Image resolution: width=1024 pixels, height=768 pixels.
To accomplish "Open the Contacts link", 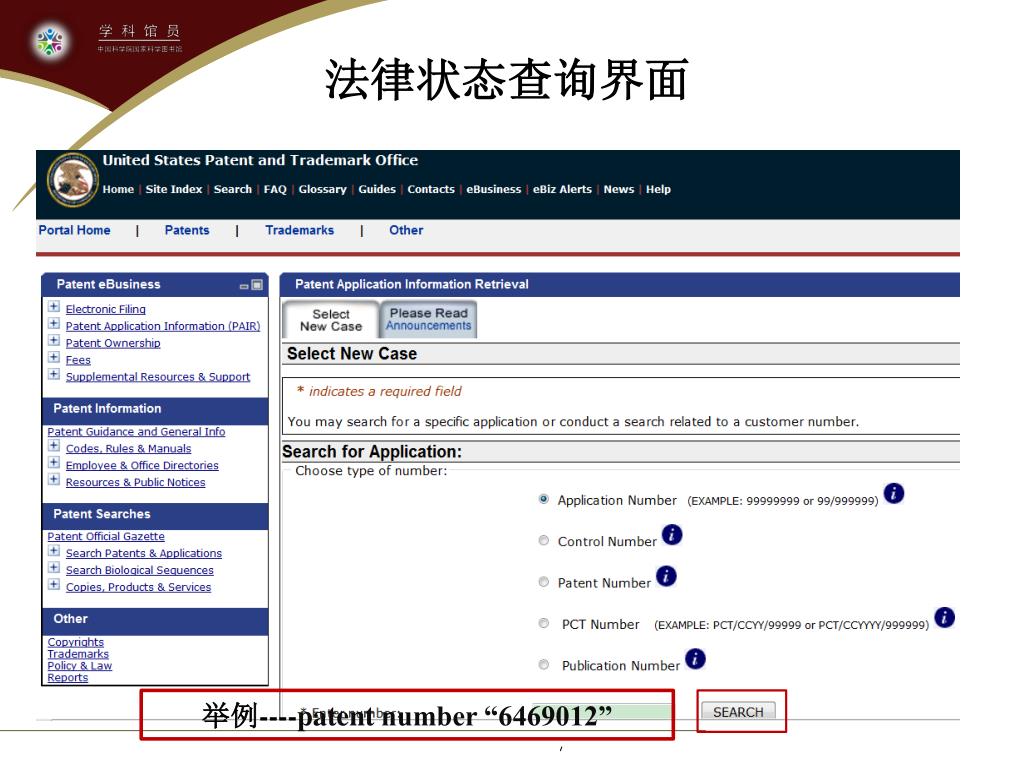I will 431,189.
